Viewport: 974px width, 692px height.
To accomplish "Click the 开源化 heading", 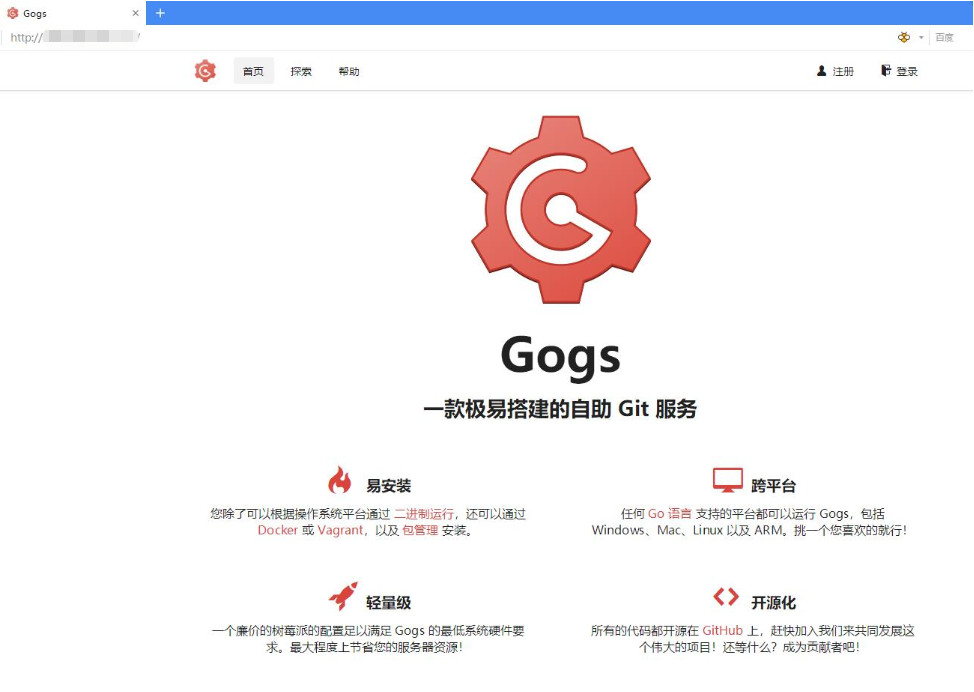I will click(773, 603).
